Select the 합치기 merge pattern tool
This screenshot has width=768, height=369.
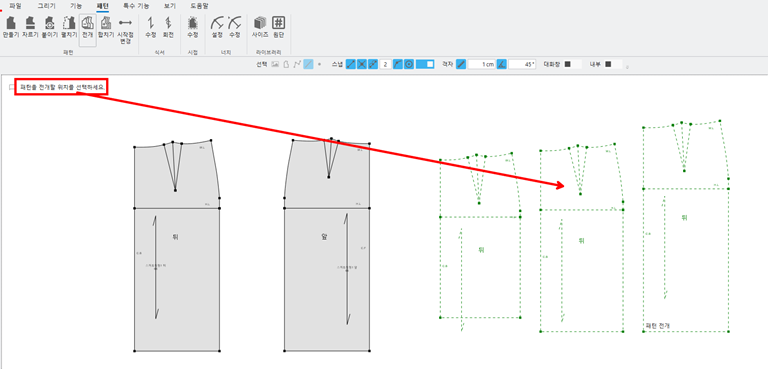(x=106, y=27)
